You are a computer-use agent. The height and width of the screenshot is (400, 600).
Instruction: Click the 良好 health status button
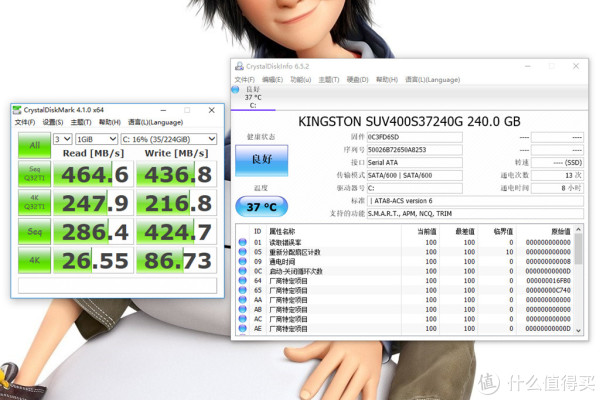(259, 159)
